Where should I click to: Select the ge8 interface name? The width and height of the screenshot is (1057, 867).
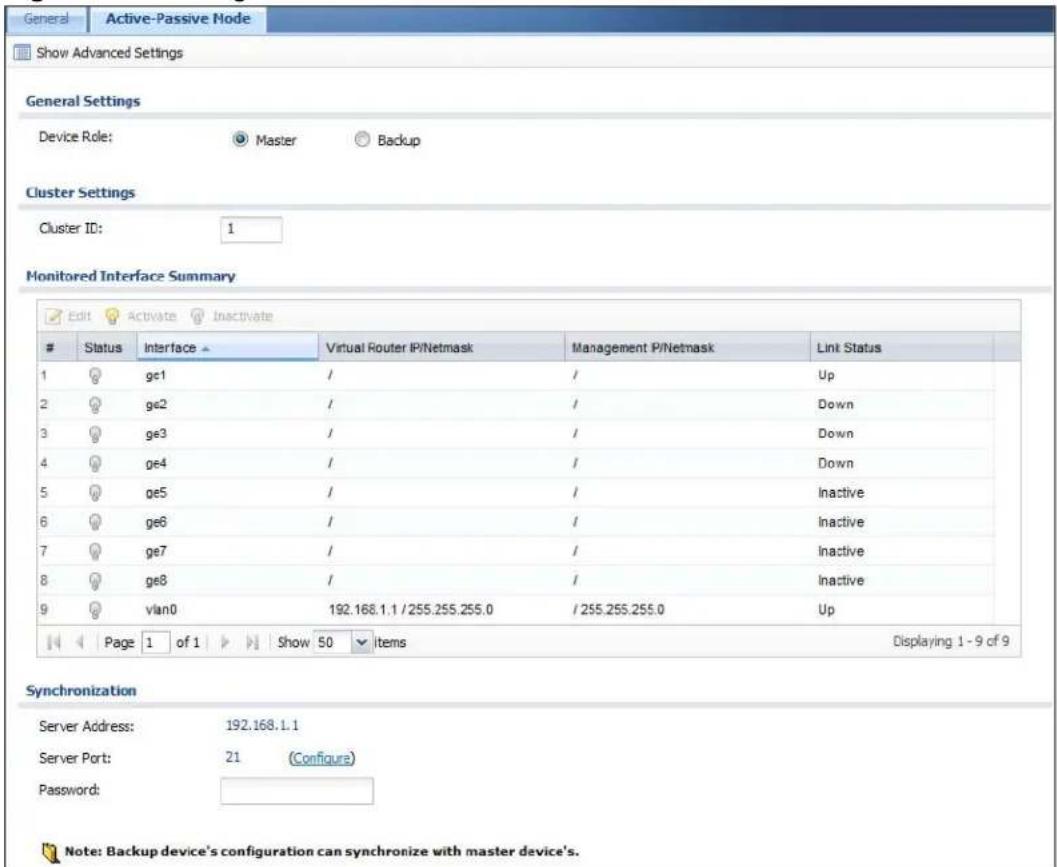click(x=156, y=580)
